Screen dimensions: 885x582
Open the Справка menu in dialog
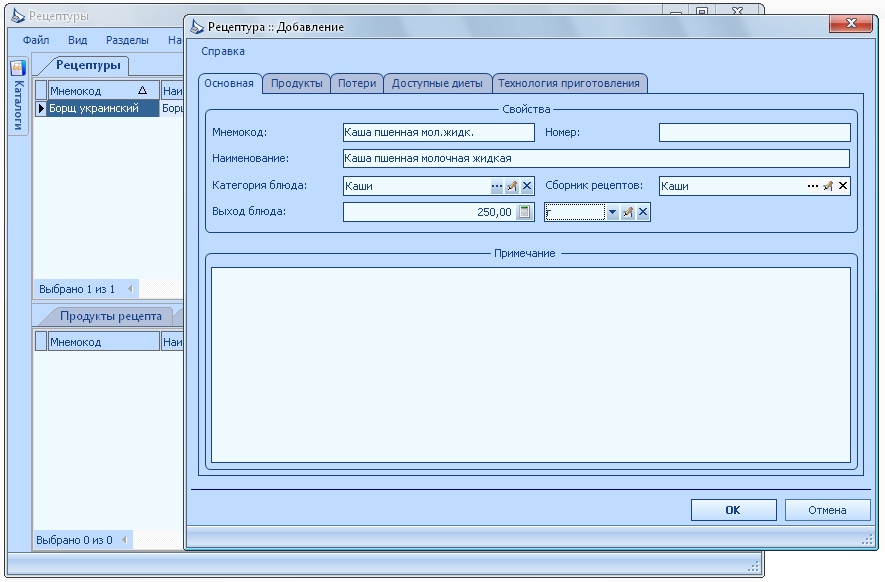[223, 51]
